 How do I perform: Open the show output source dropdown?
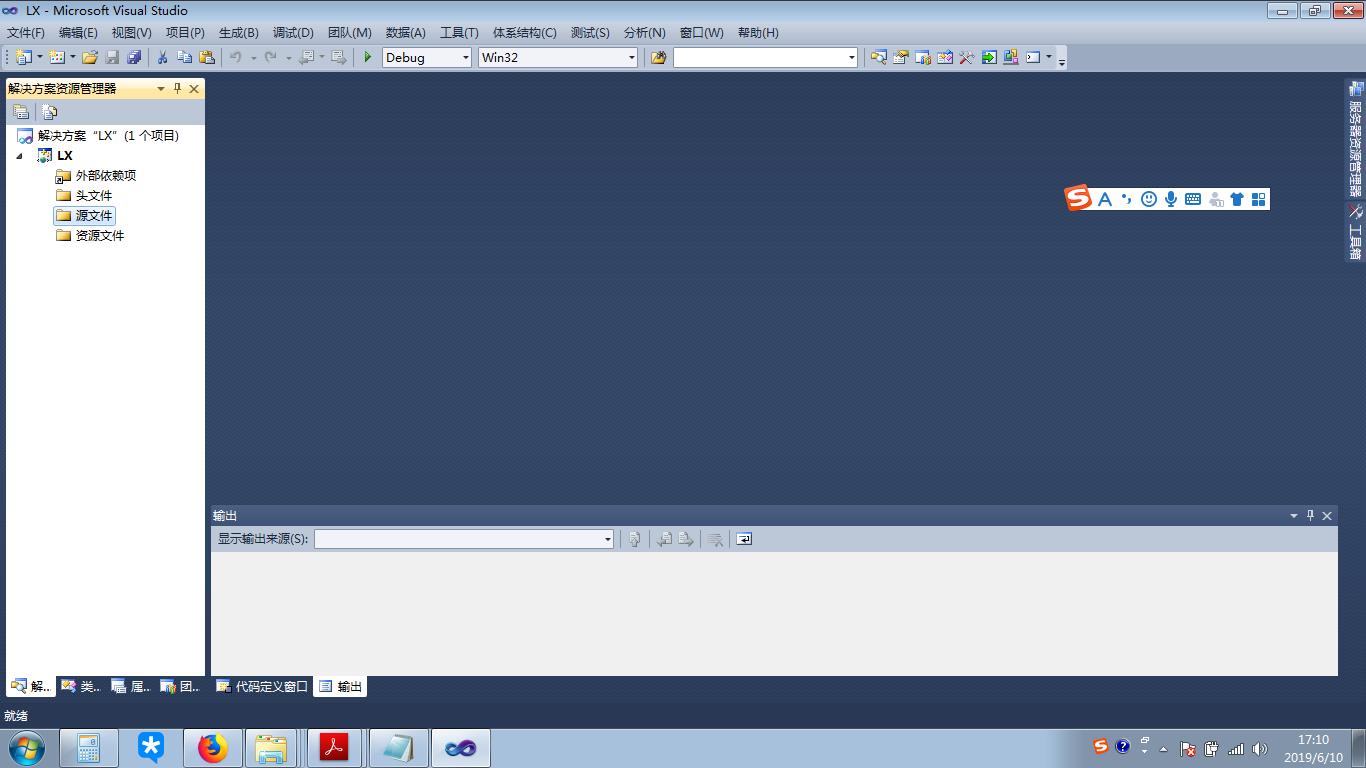pos(607,539)
